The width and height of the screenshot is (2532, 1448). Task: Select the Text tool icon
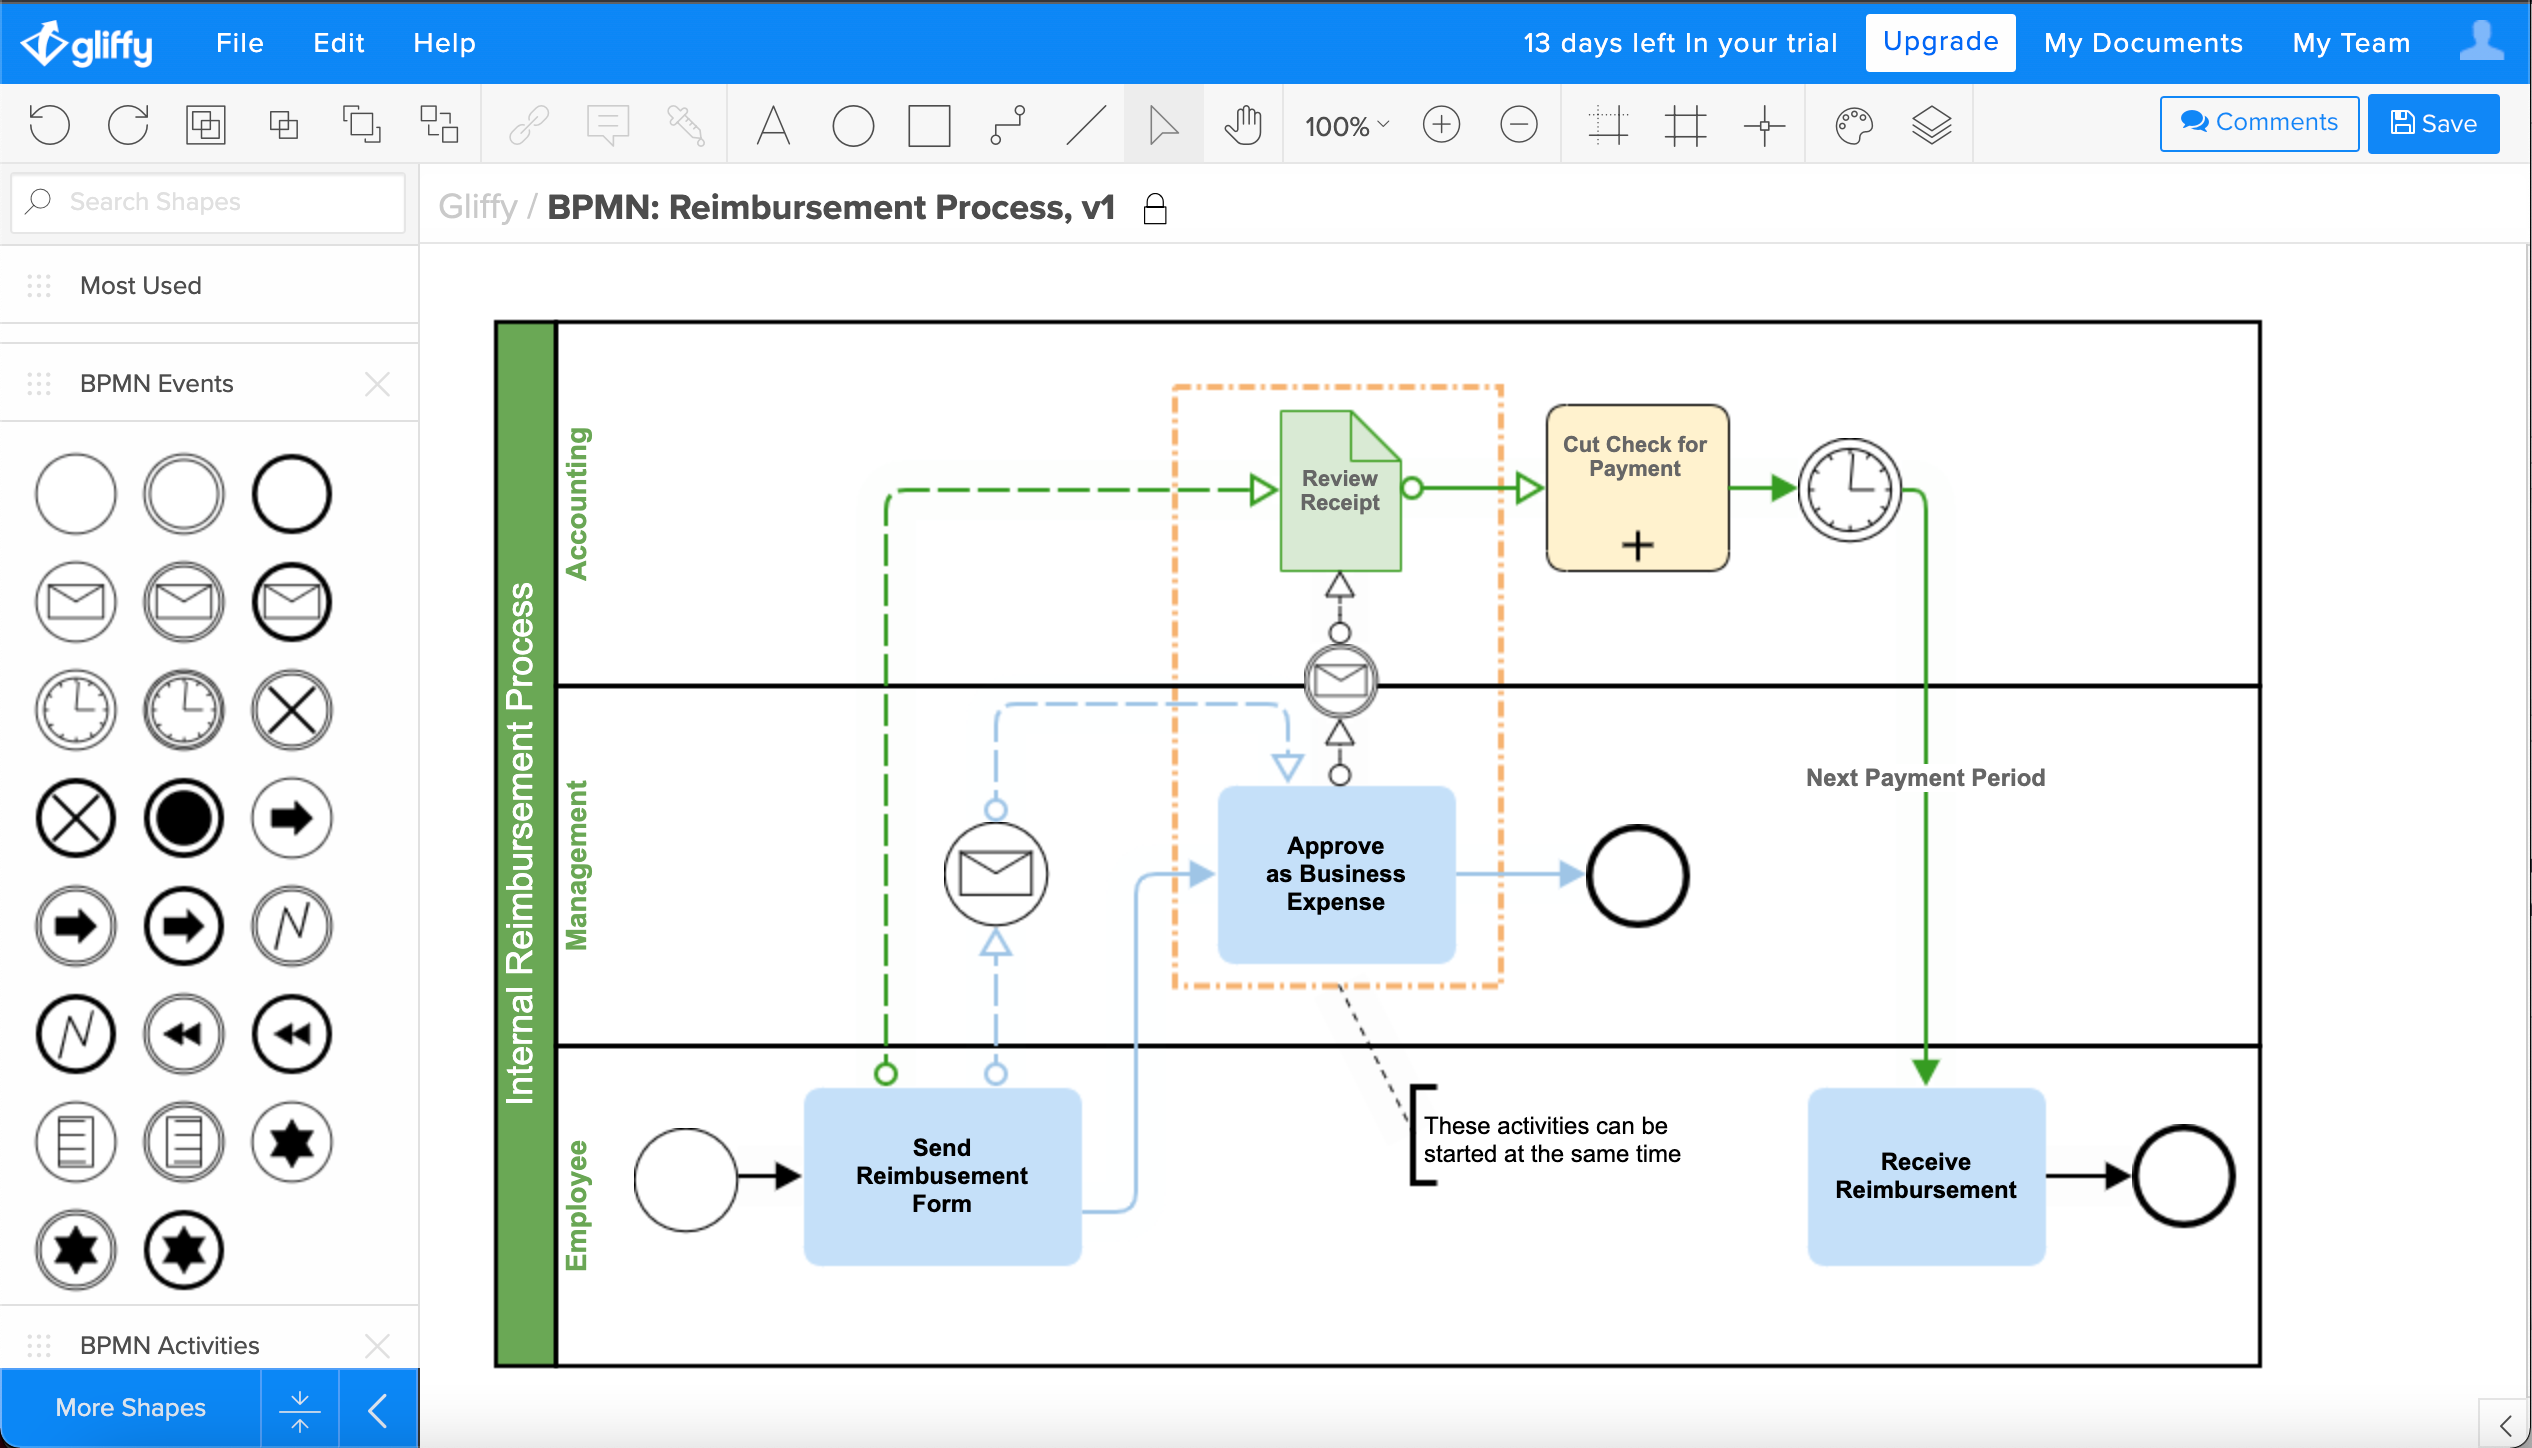tap(773, 125)
